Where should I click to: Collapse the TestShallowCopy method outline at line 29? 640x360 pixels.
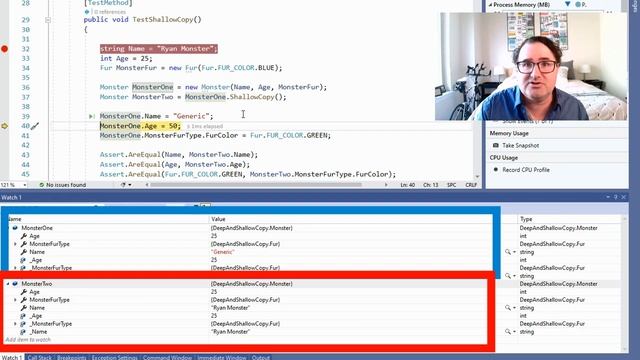pos(48,20)
